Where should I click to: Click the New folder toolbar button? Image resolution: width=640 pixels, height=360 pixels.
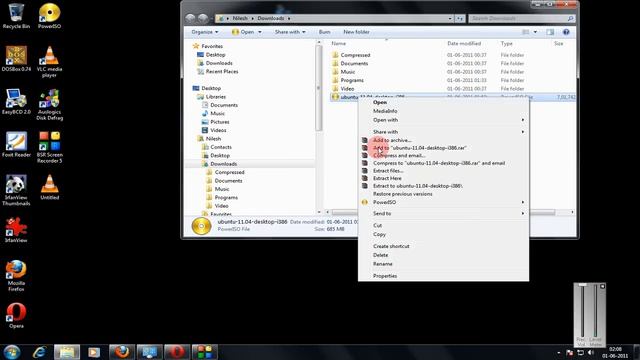point(356,32)
